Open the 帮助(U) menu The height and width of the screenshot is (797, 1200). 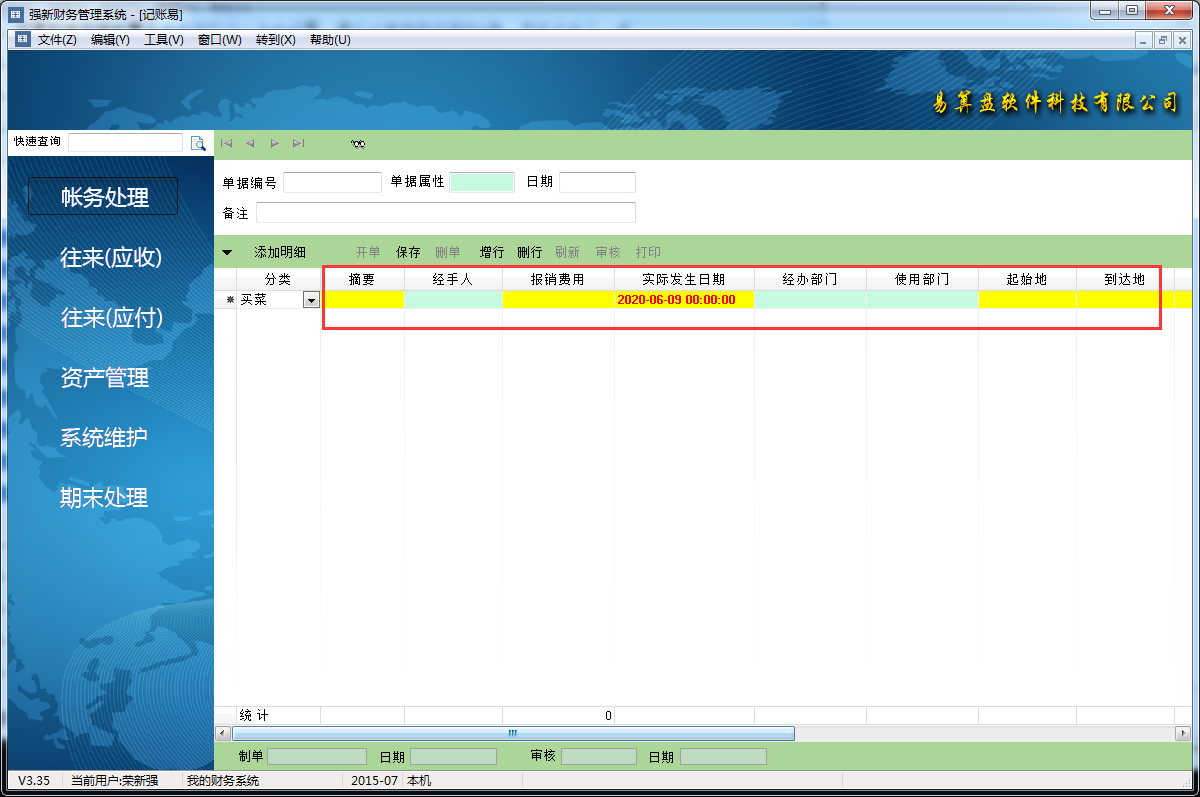click(x=330, y=40)
